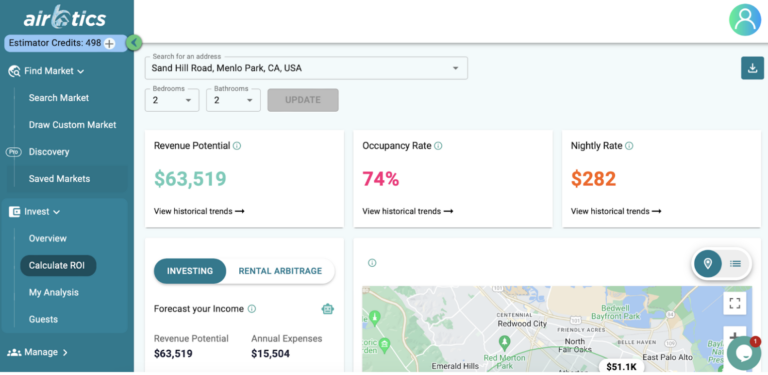This screenshot has height=375, width=768.
Task: Select the RENTAL ARBITRAGE mode
Action: tap(280, 271)
